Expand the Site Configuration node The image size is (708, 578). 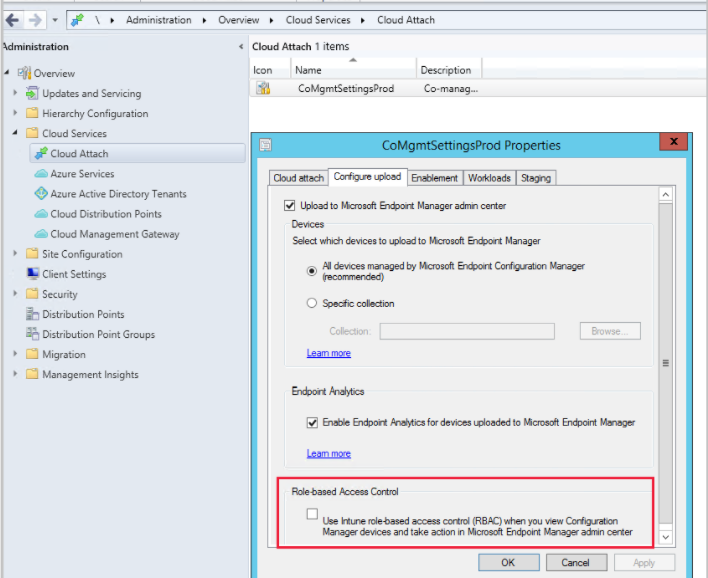(x=15, y=253)
